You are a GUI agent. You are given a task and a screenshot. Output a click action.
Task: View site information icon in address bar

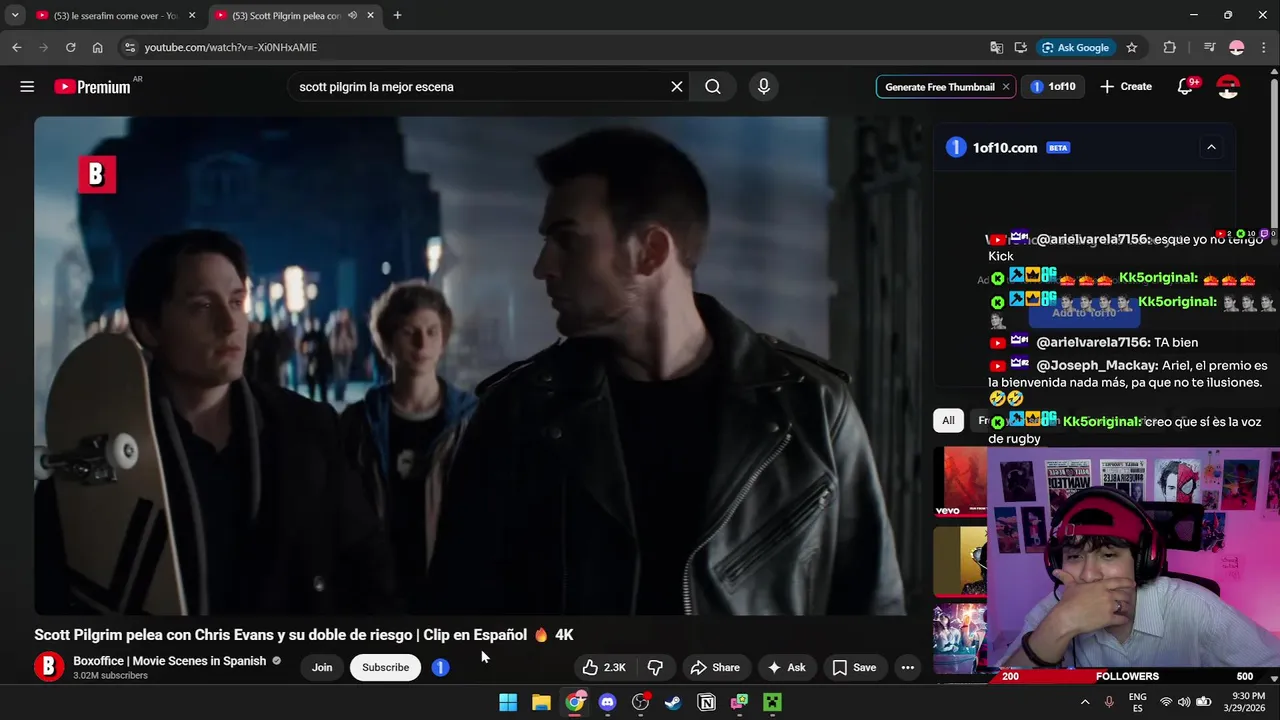[129, 47]
